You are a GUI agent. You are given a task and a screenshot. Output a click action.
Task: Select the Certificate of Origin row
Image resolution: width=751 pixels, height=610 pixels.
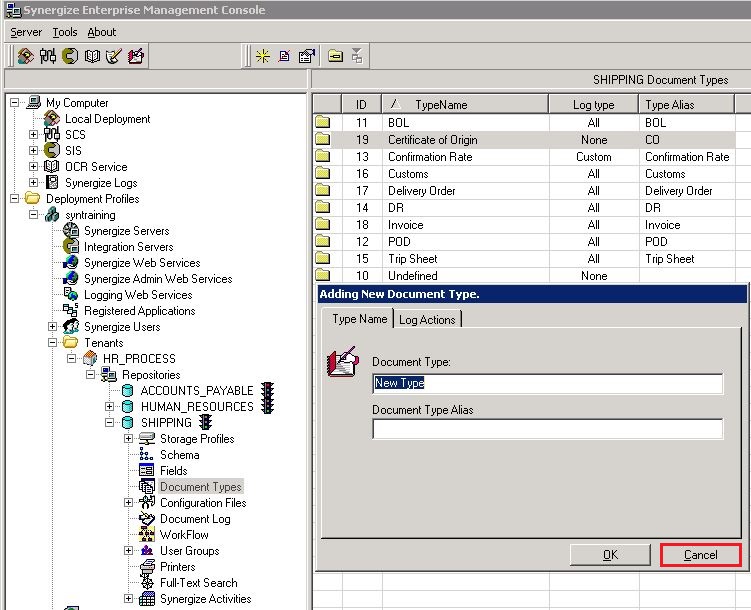(524, 139)
